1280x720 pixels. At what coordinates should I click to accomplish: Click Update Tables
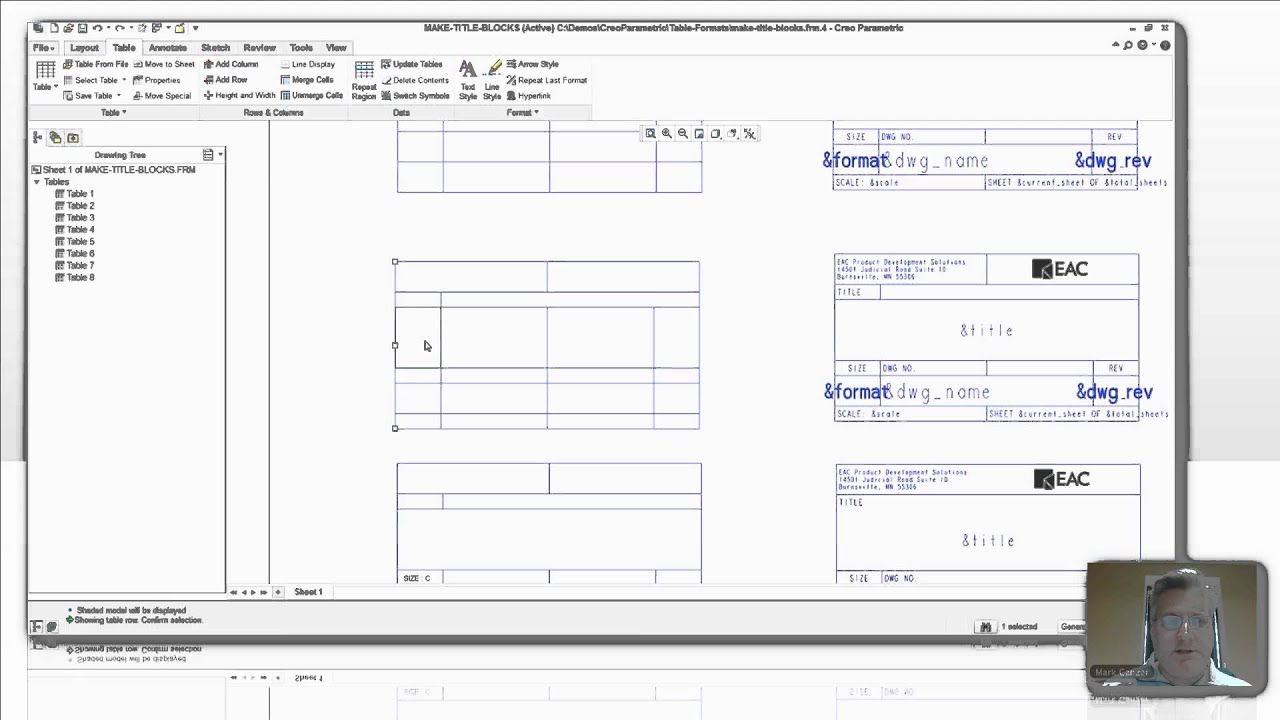click(411, 64)
